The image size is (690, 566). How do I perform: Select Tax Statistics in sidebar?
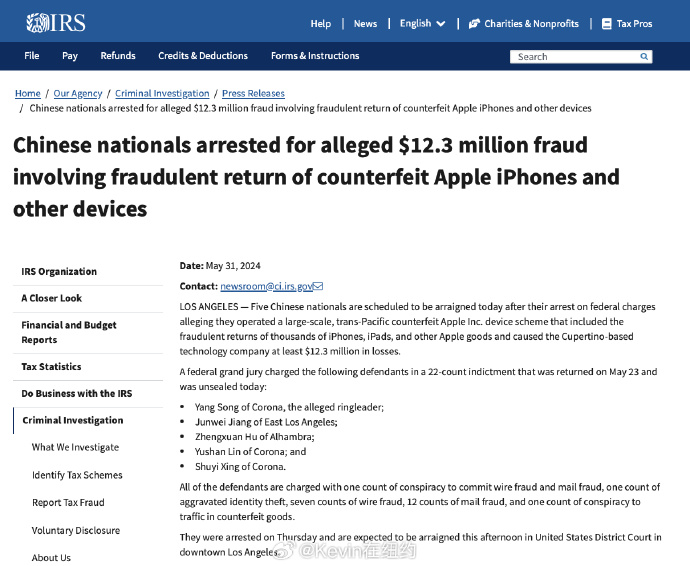pos(51,367)
